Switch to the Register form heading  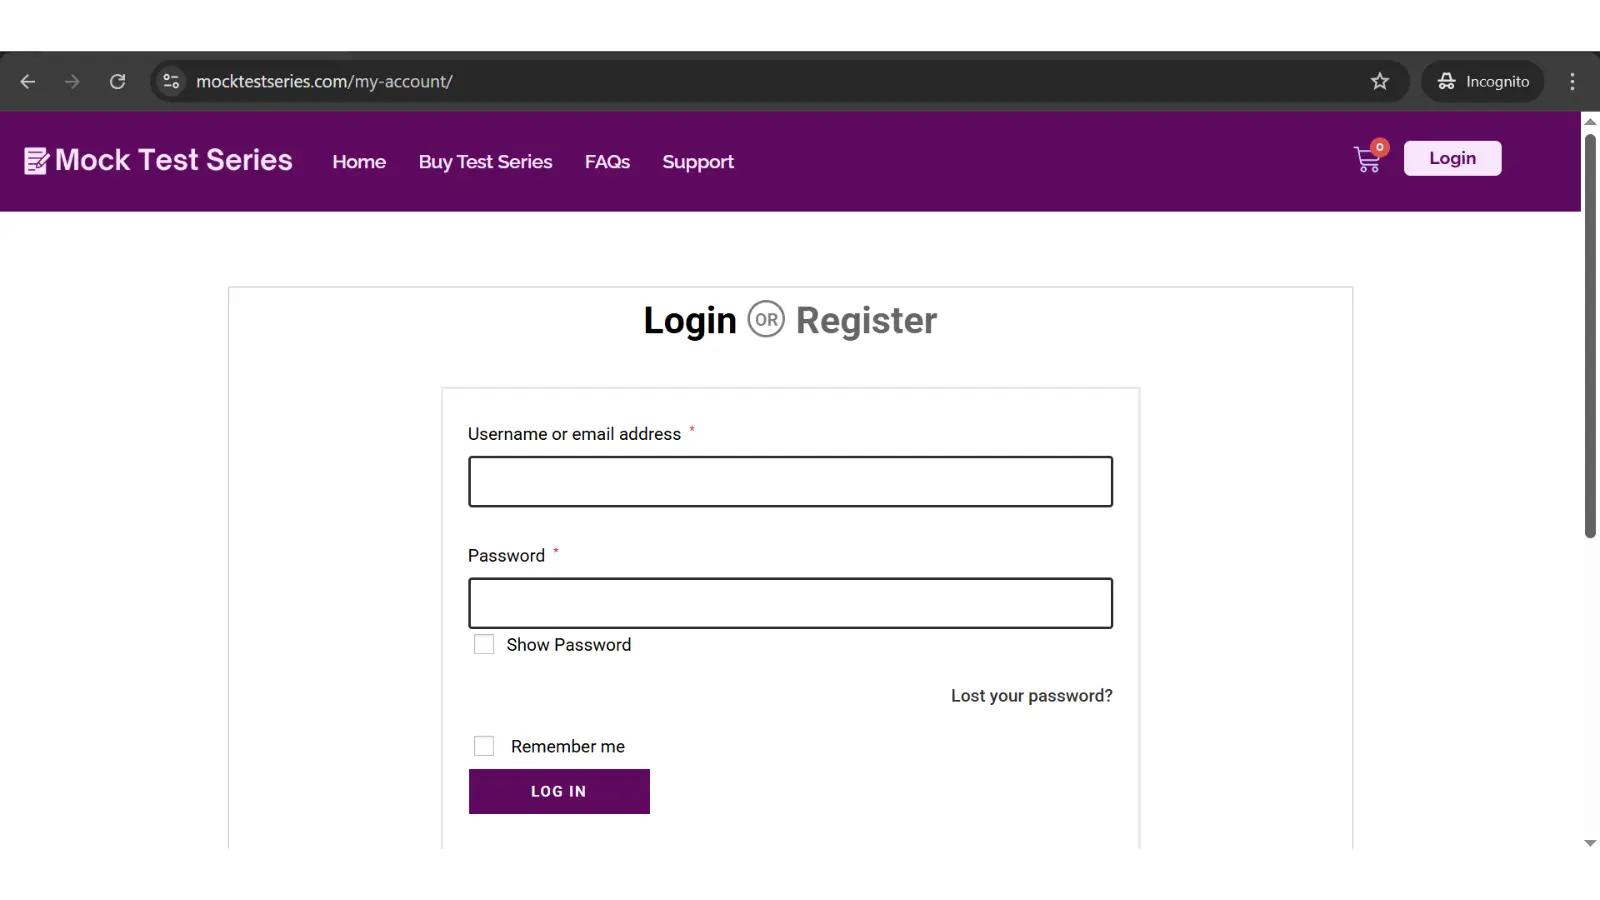(x=866, y=321)
